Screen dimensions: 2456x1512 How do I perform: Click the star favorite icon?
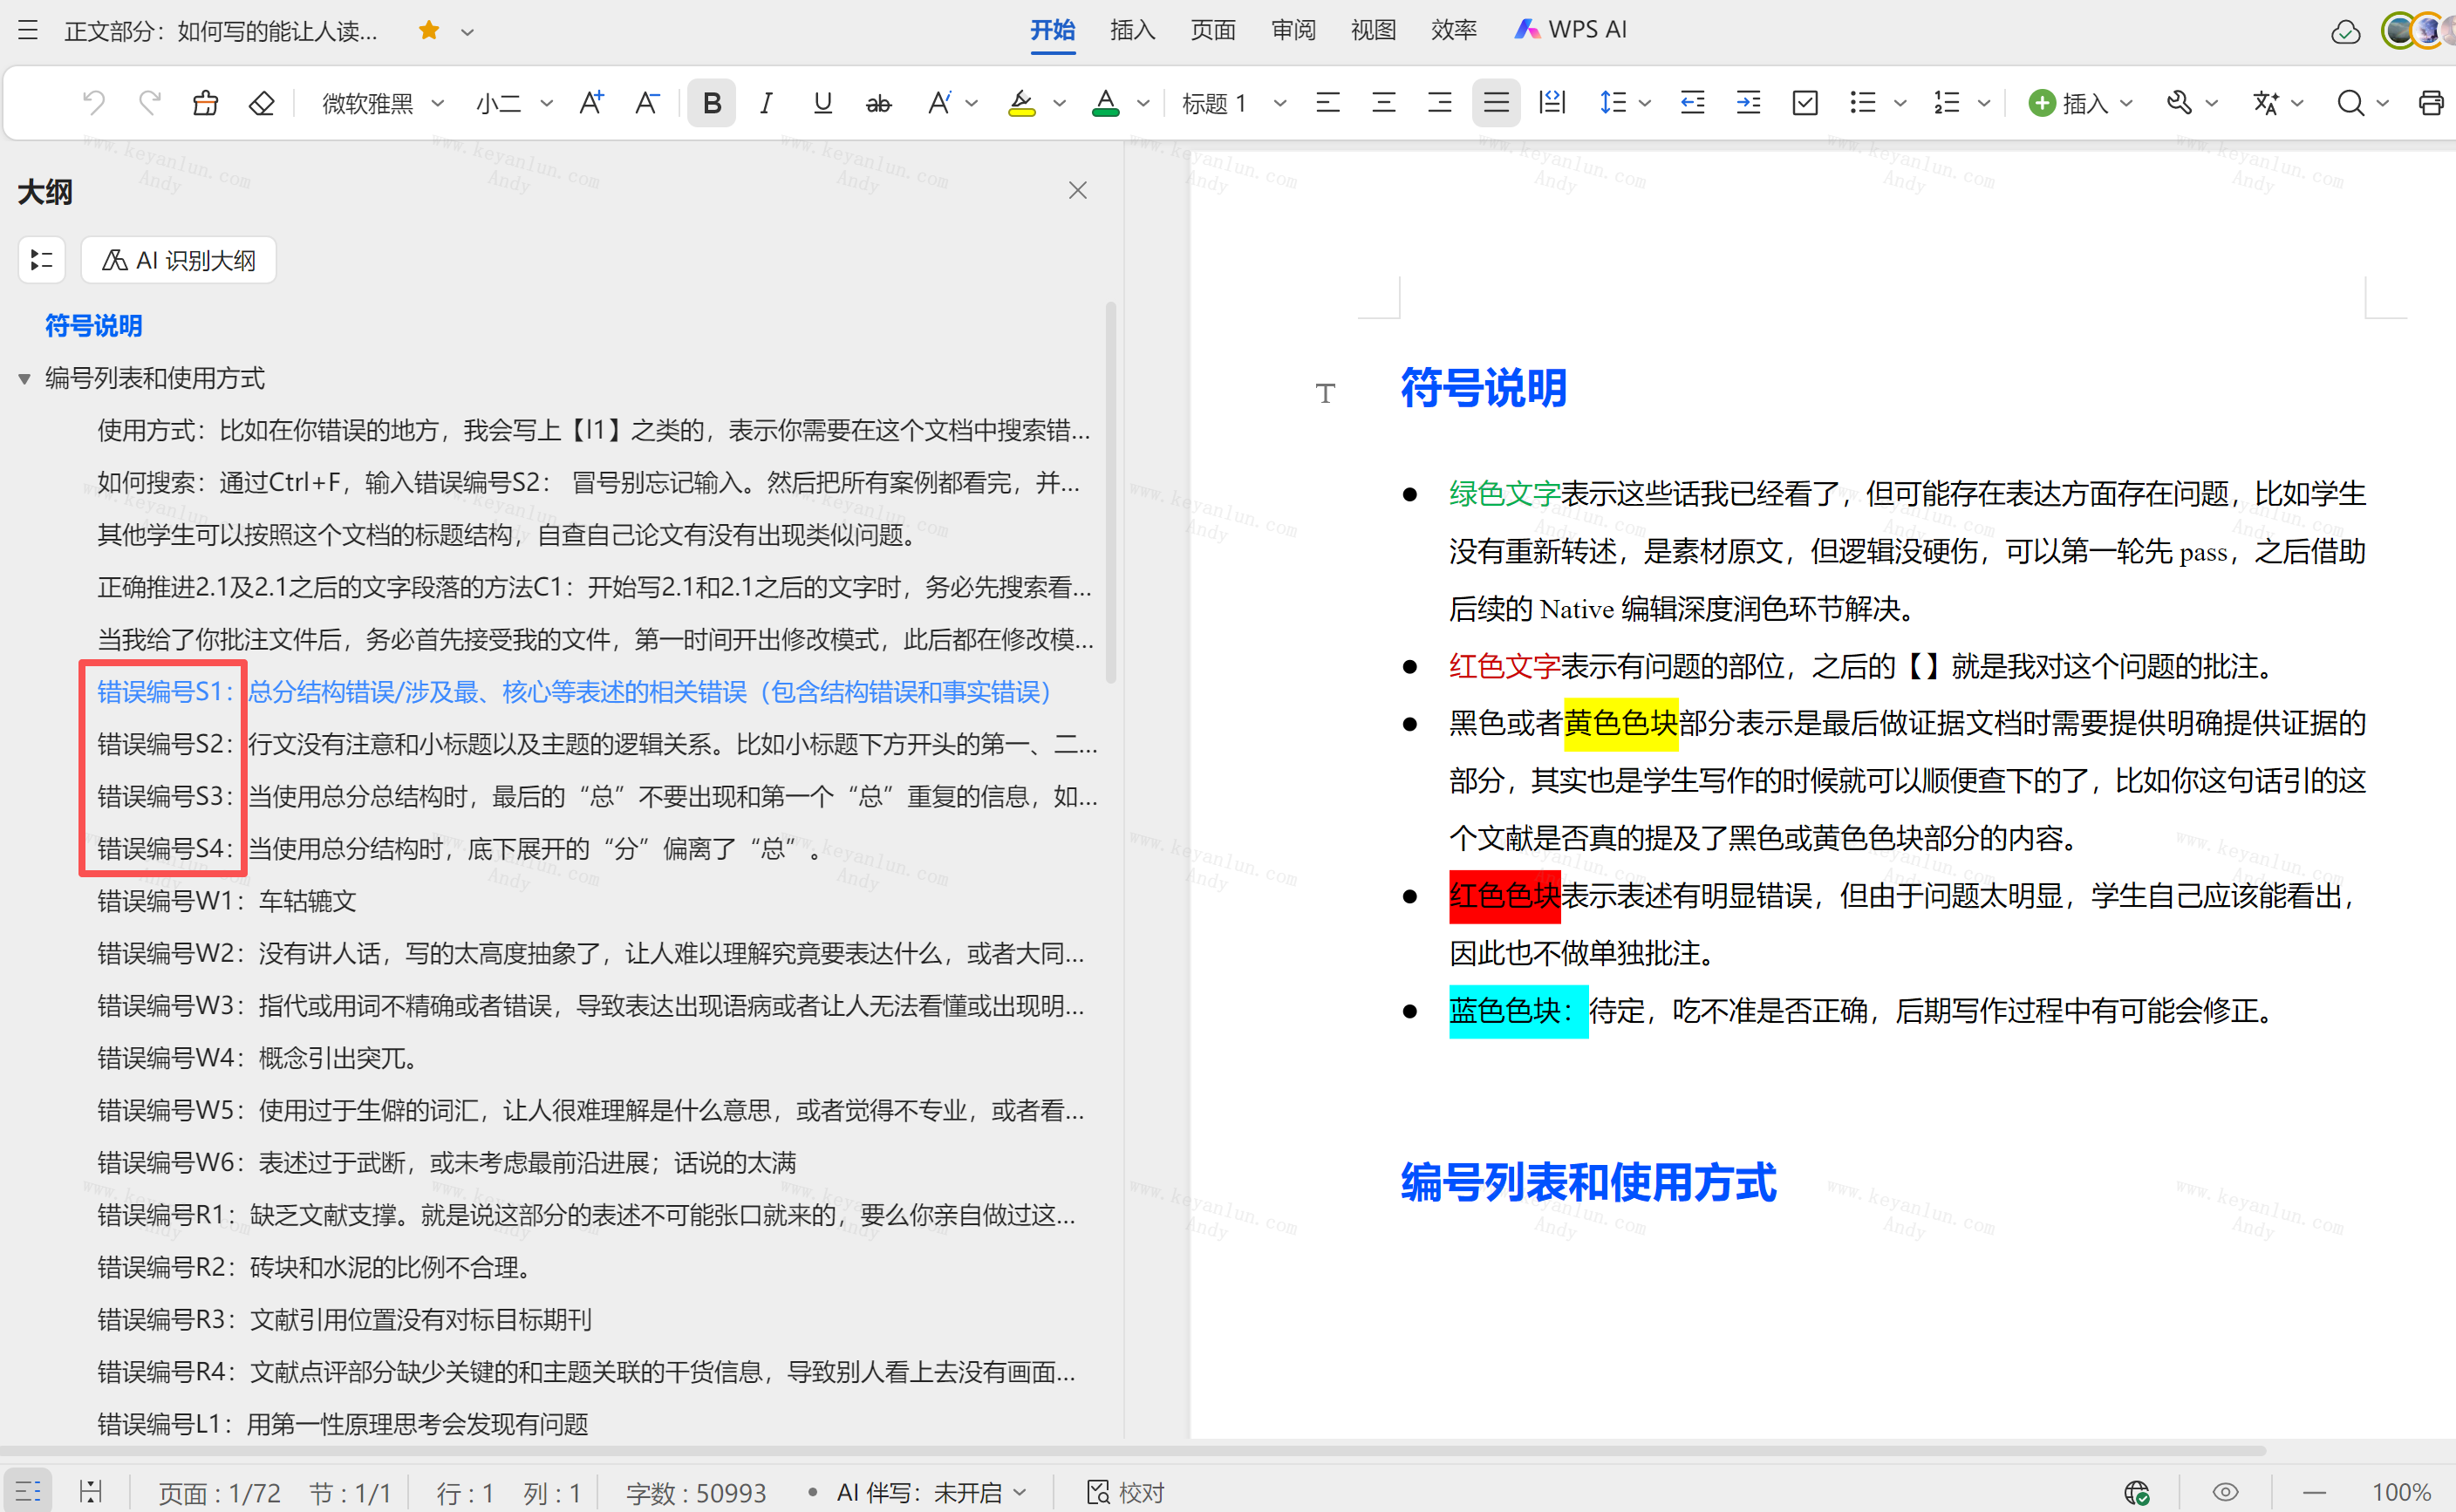click(x=429, y=30)
